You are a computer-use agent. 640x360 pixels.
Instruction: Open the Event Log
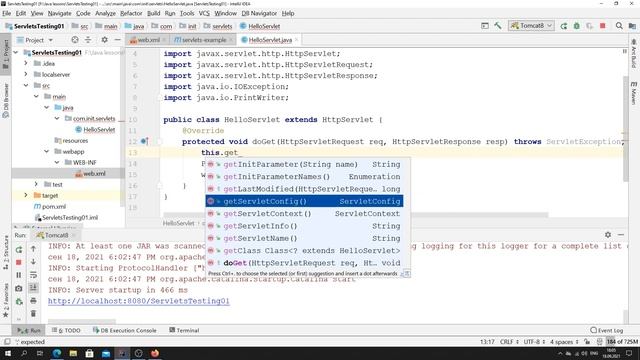607,330
